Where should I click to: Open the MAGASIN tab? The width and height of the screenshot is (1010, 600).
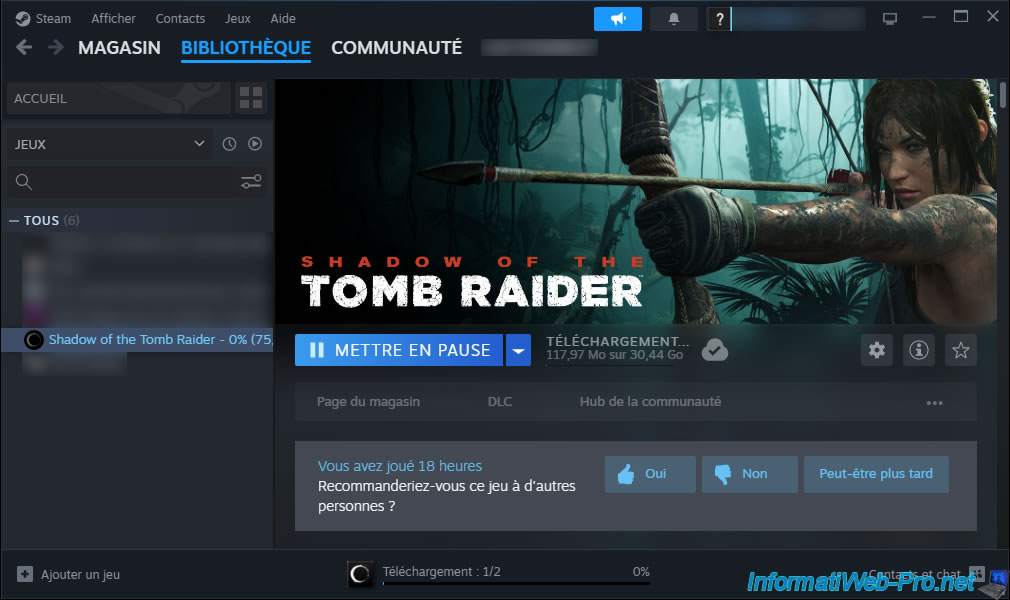(119, 48)
